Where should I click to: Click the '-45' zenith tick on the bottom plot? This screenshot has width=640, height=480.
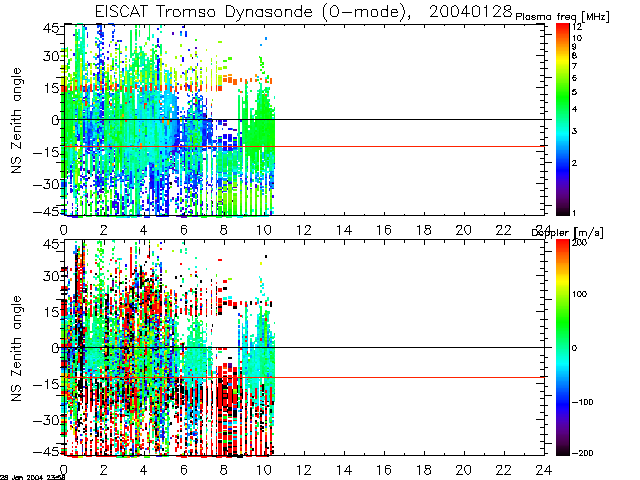47,452
